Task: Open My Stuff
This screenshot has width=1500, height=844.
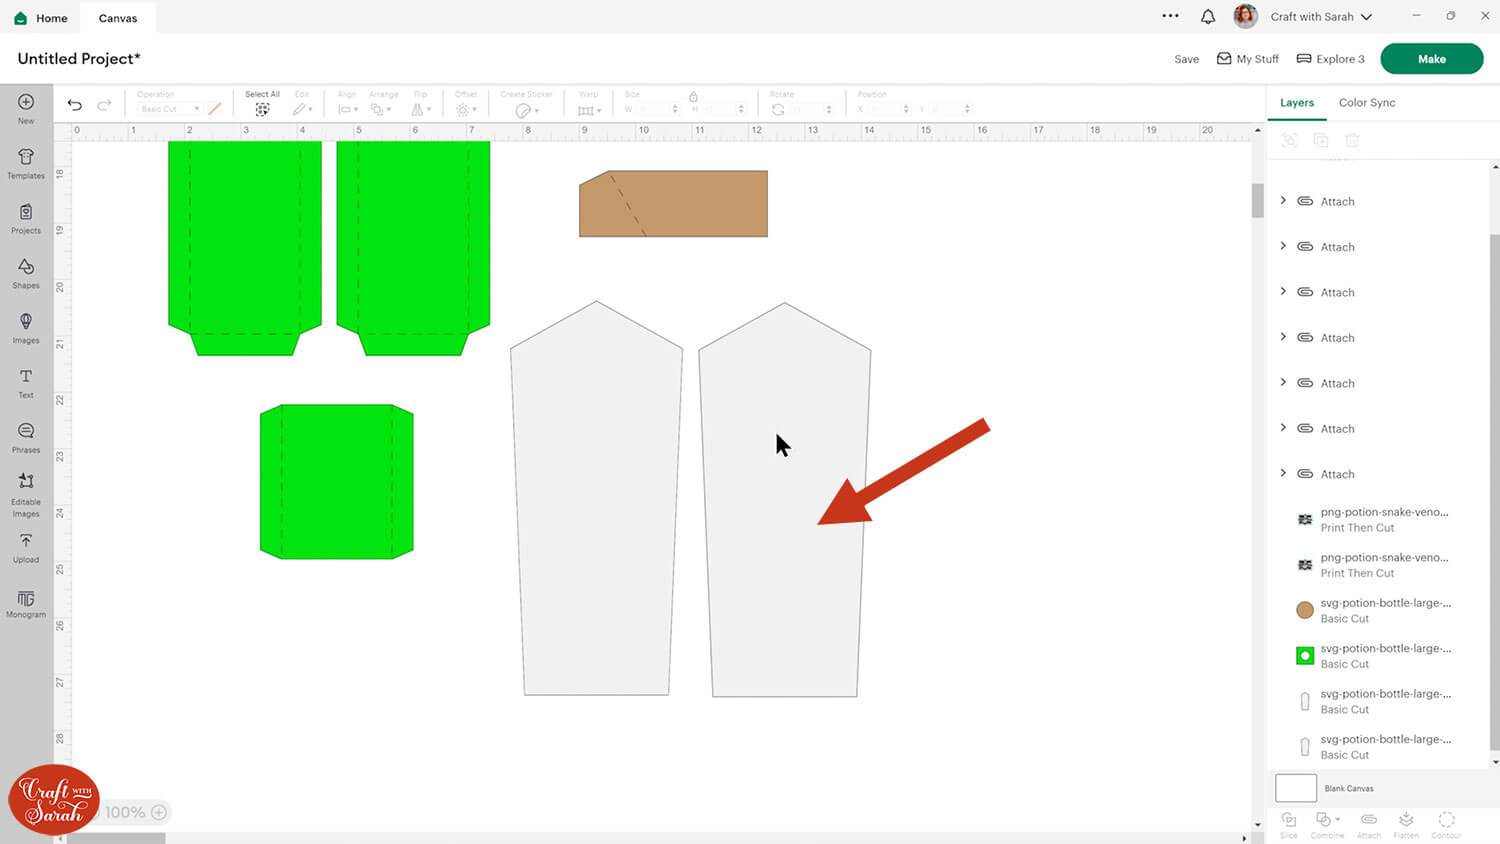Action: click(x=1248, y=59)
